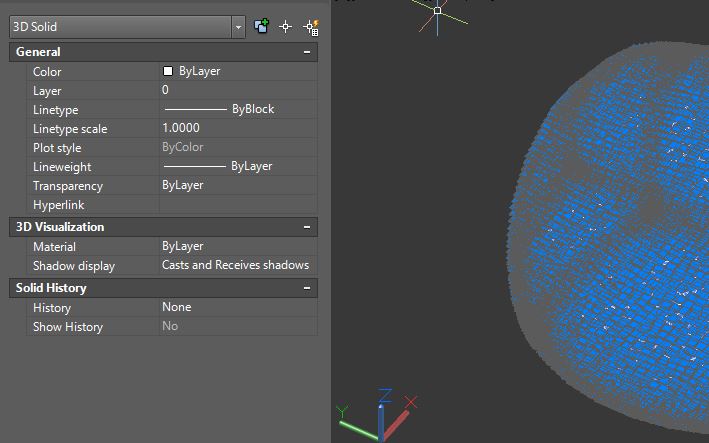This screenshot has width=709, height=443.
Task: Select the History None value
Action: tap(238, 307)
